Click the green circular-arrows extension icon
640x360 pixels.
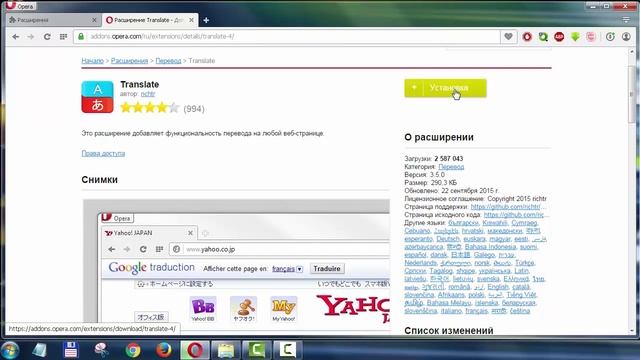coord(543,37)
